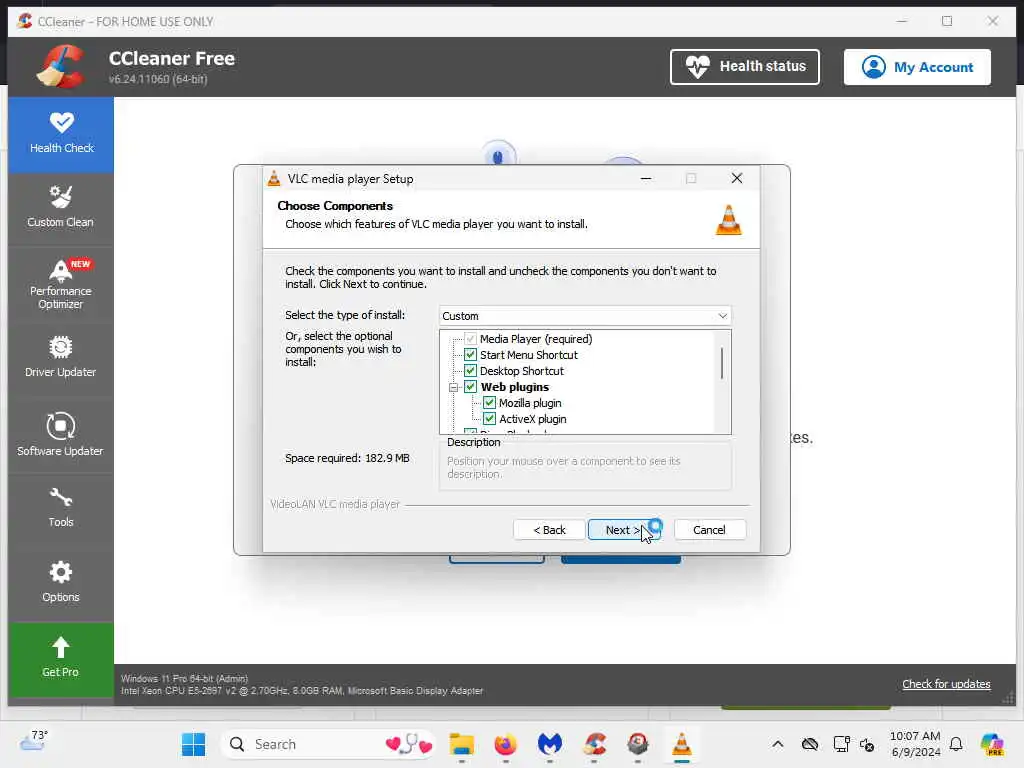
Task: Open the install type dropdown showing Custom
Action: click(x=584, y=316)
